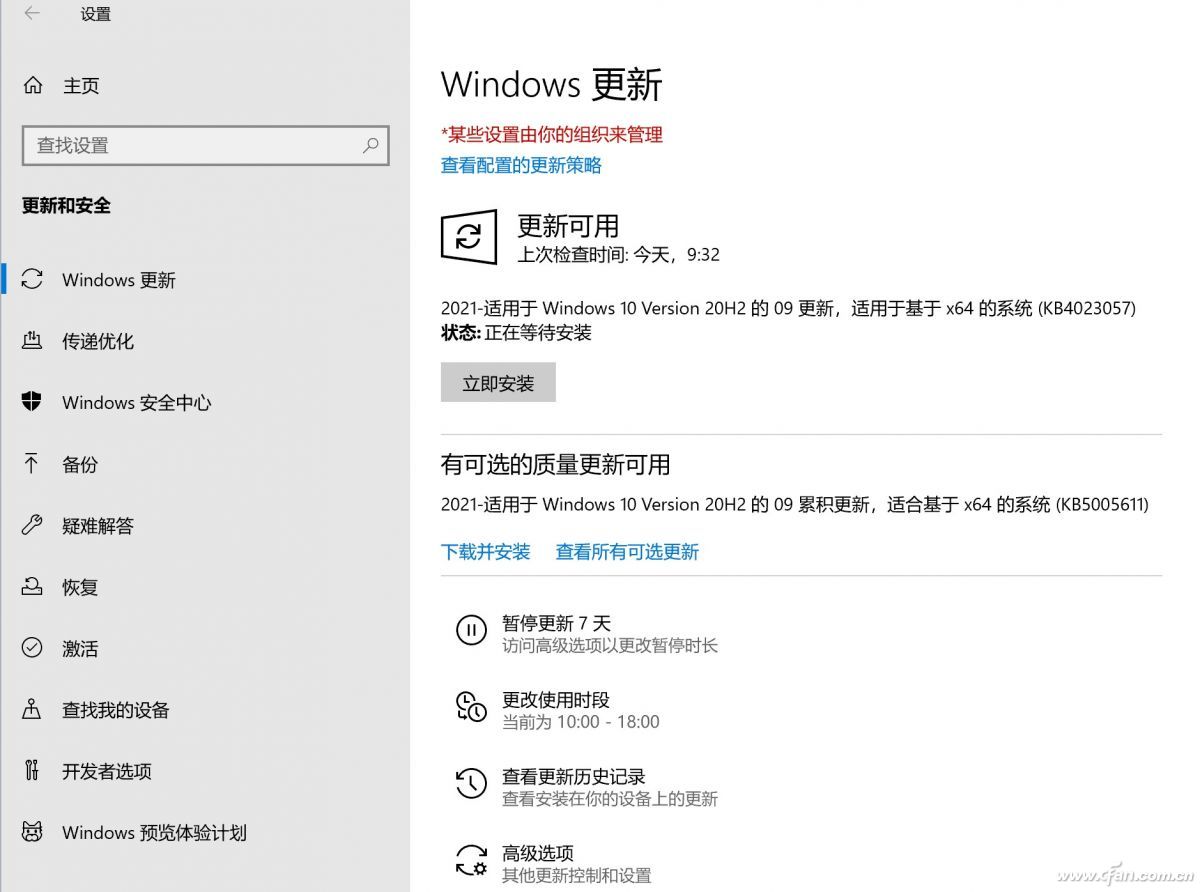Click the pause icon for 暂停更新 7 天
Viewport: 1200px width, 892px height.
(x=471, y=630)
